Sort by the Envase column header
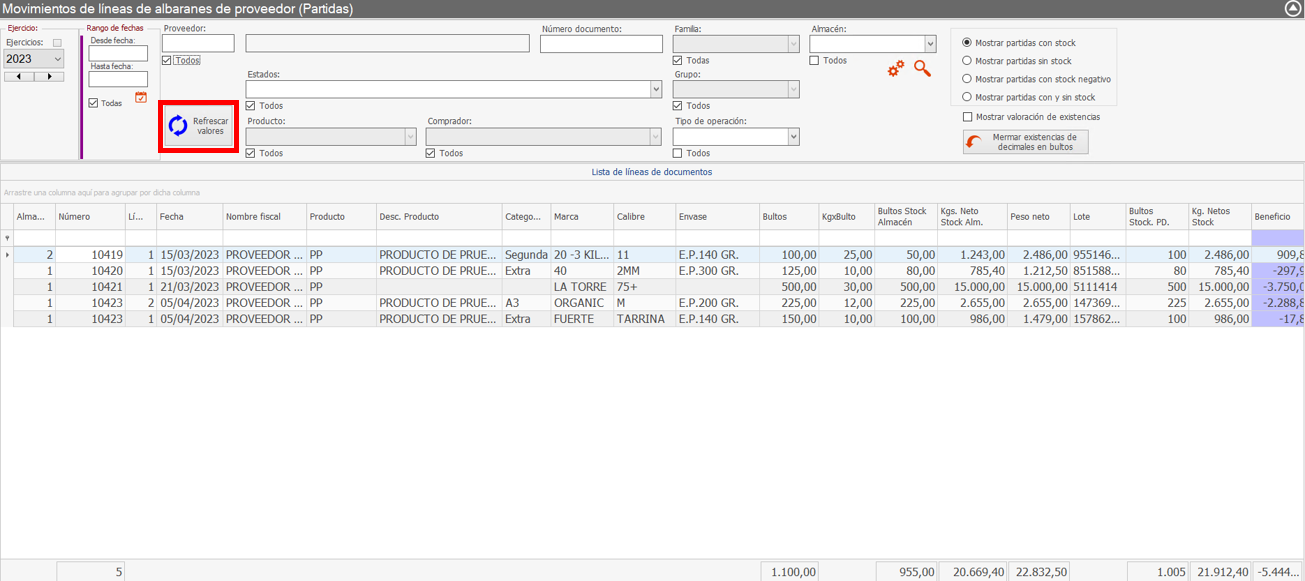The width and height of the screenshot is (1305, 581). click(717, 217)
